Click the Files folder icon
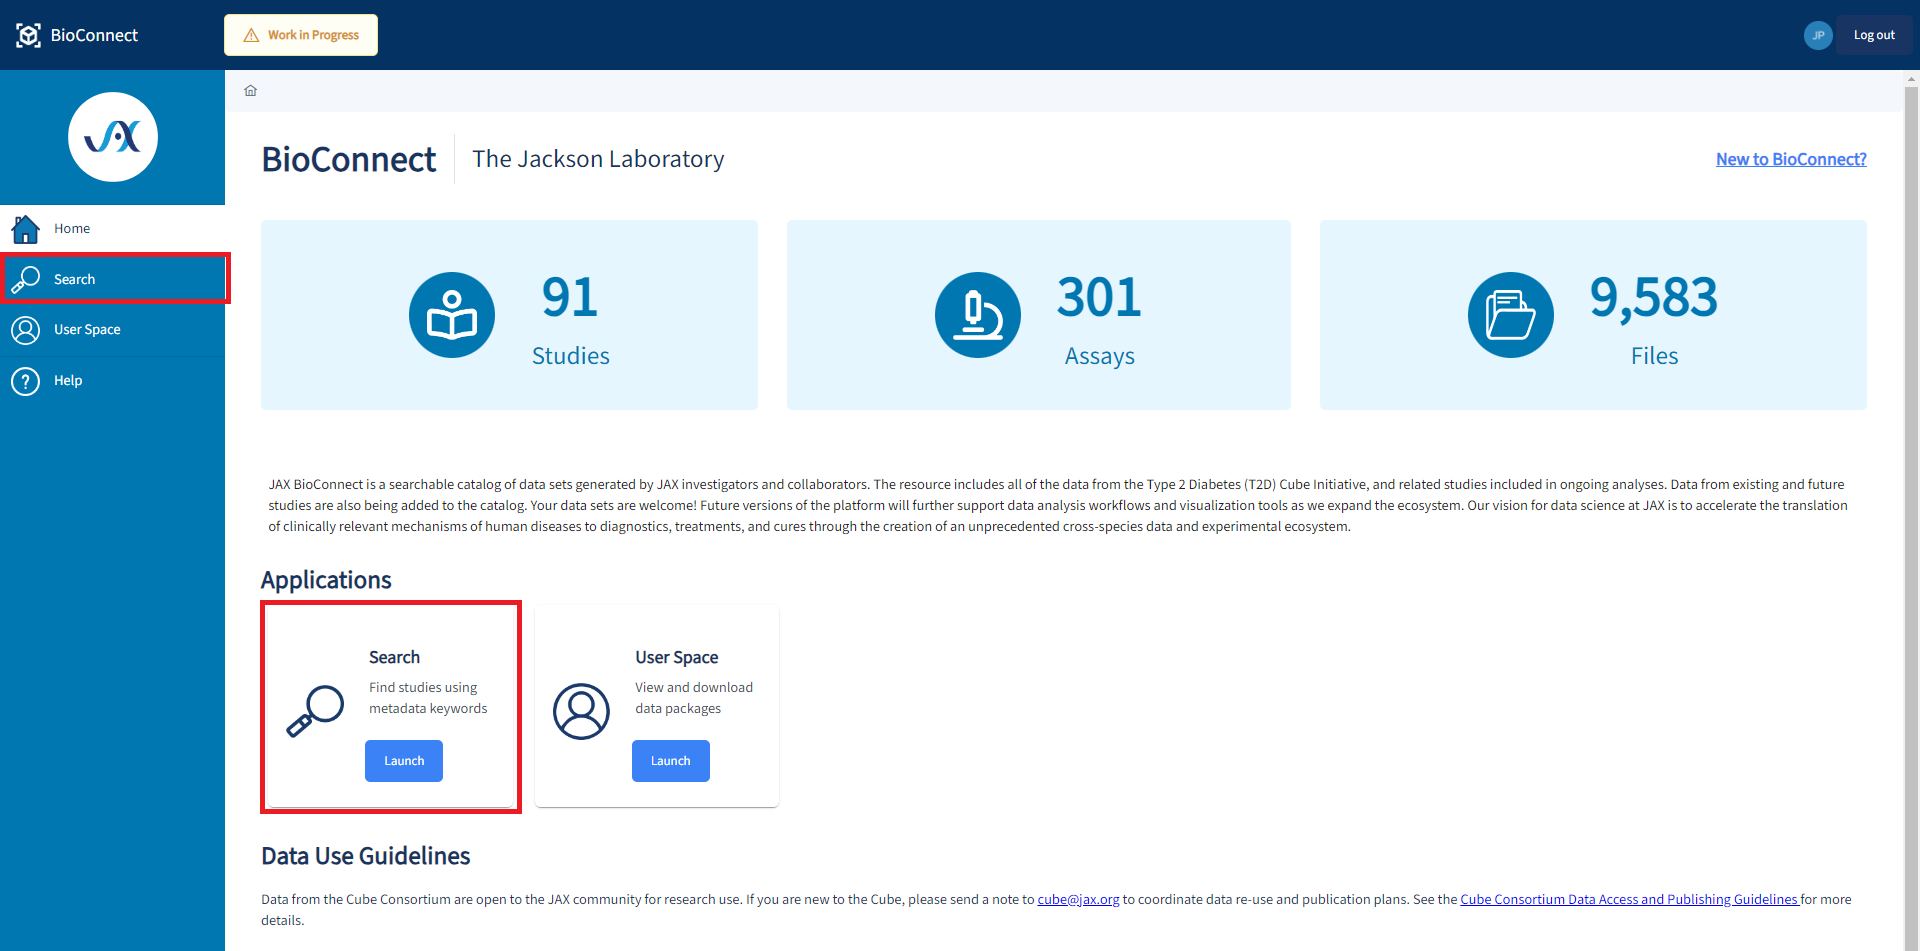The image size is (1920, 951). [1509, 314]
